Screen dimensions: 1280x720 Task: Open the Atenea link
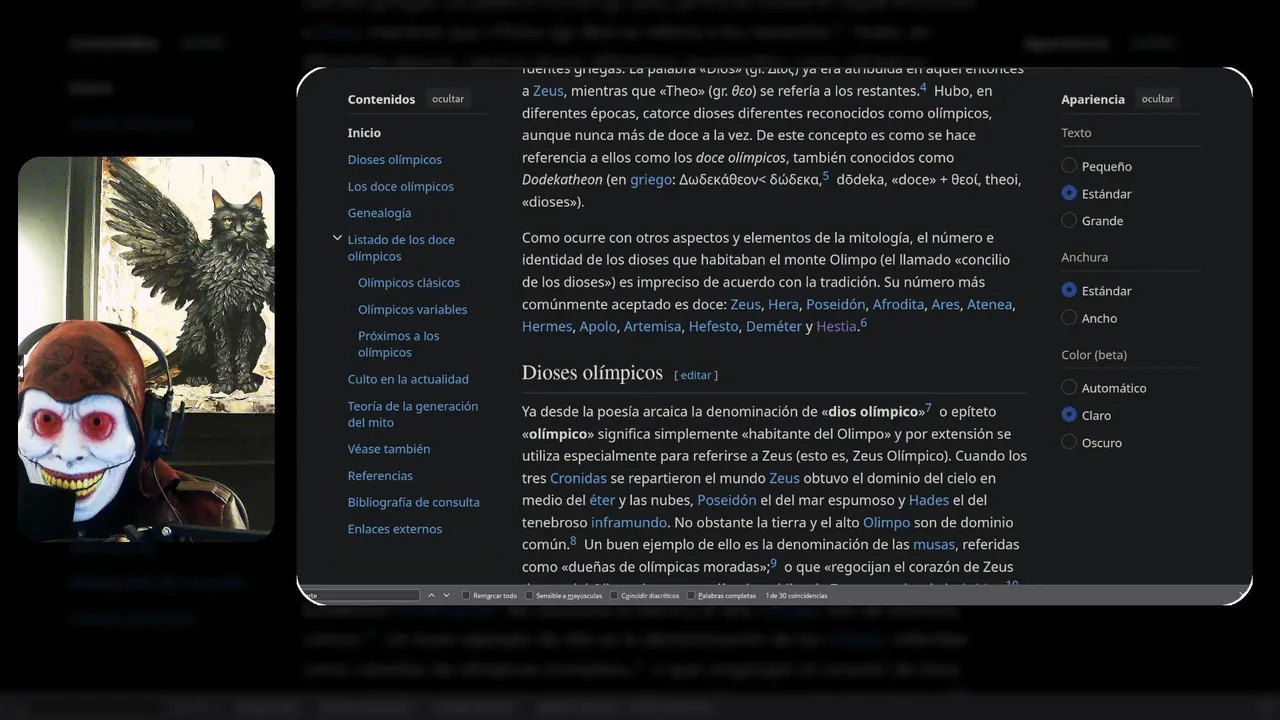pyautogui.click(x=989, y=304)
